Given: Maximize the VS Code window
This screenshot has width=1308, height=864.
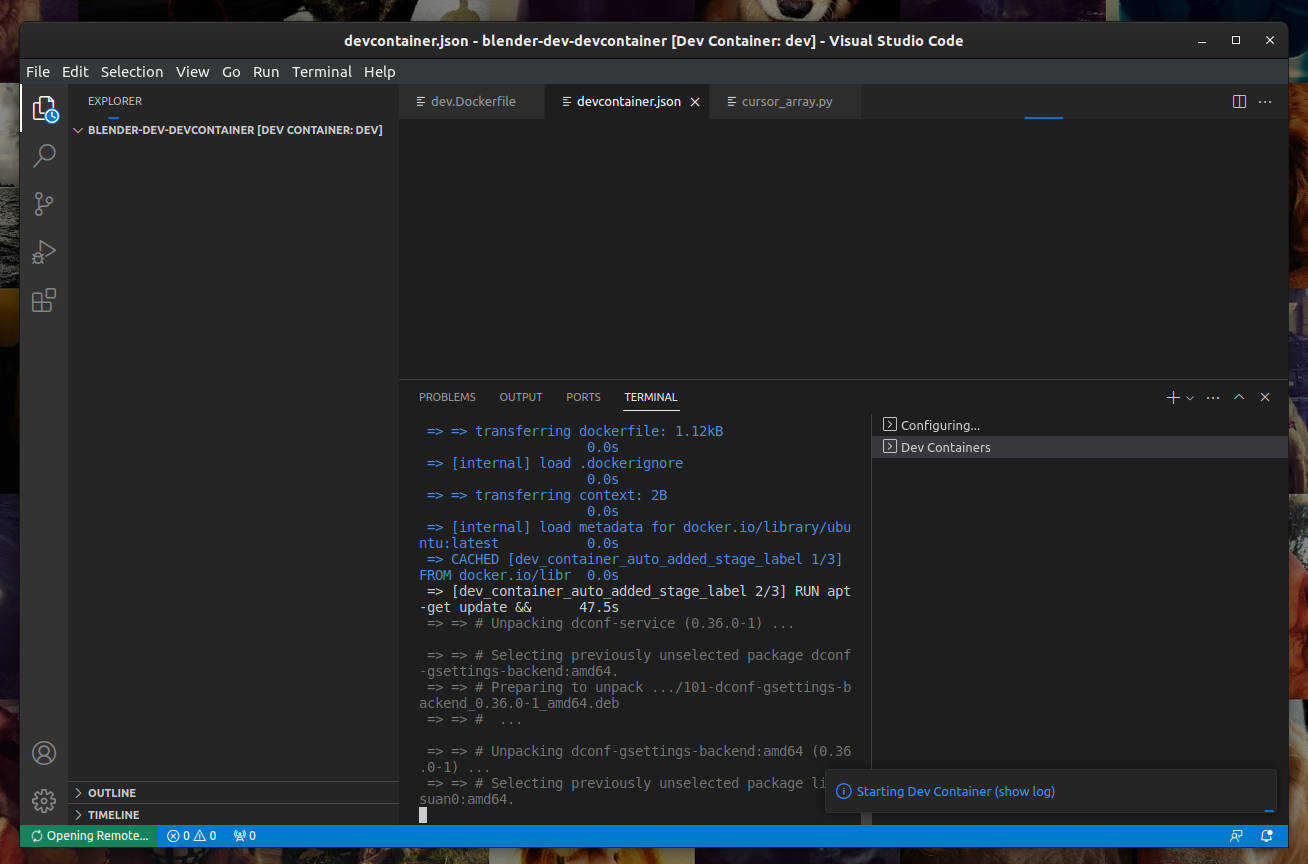Looking at the screenshot, I should [1236, 40].
